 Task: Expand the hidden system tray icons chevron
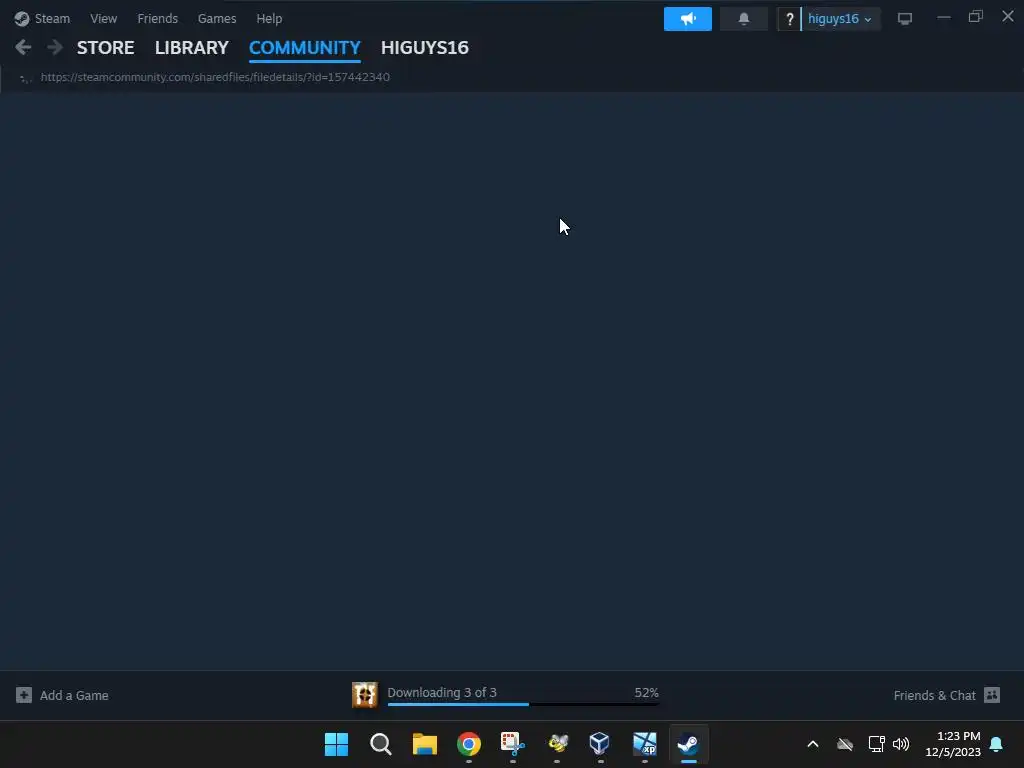point(813,744)
